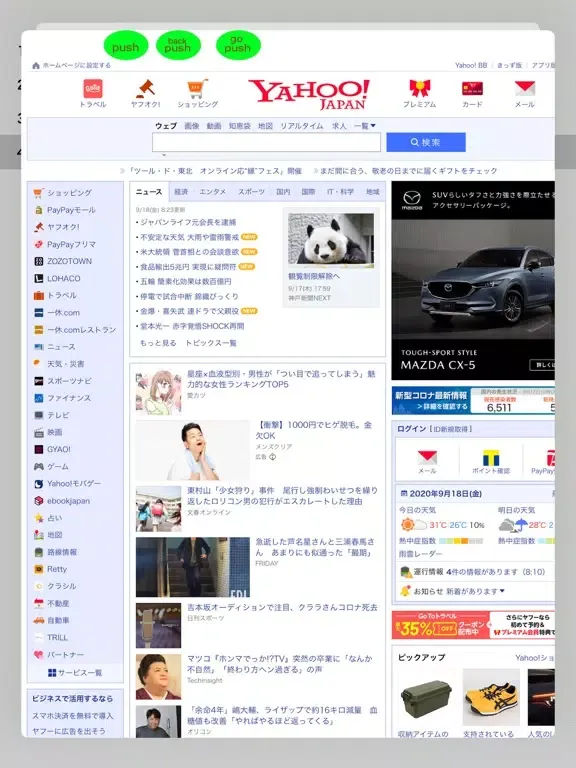Open Yahoo! BB link at top right

[471, 65]
